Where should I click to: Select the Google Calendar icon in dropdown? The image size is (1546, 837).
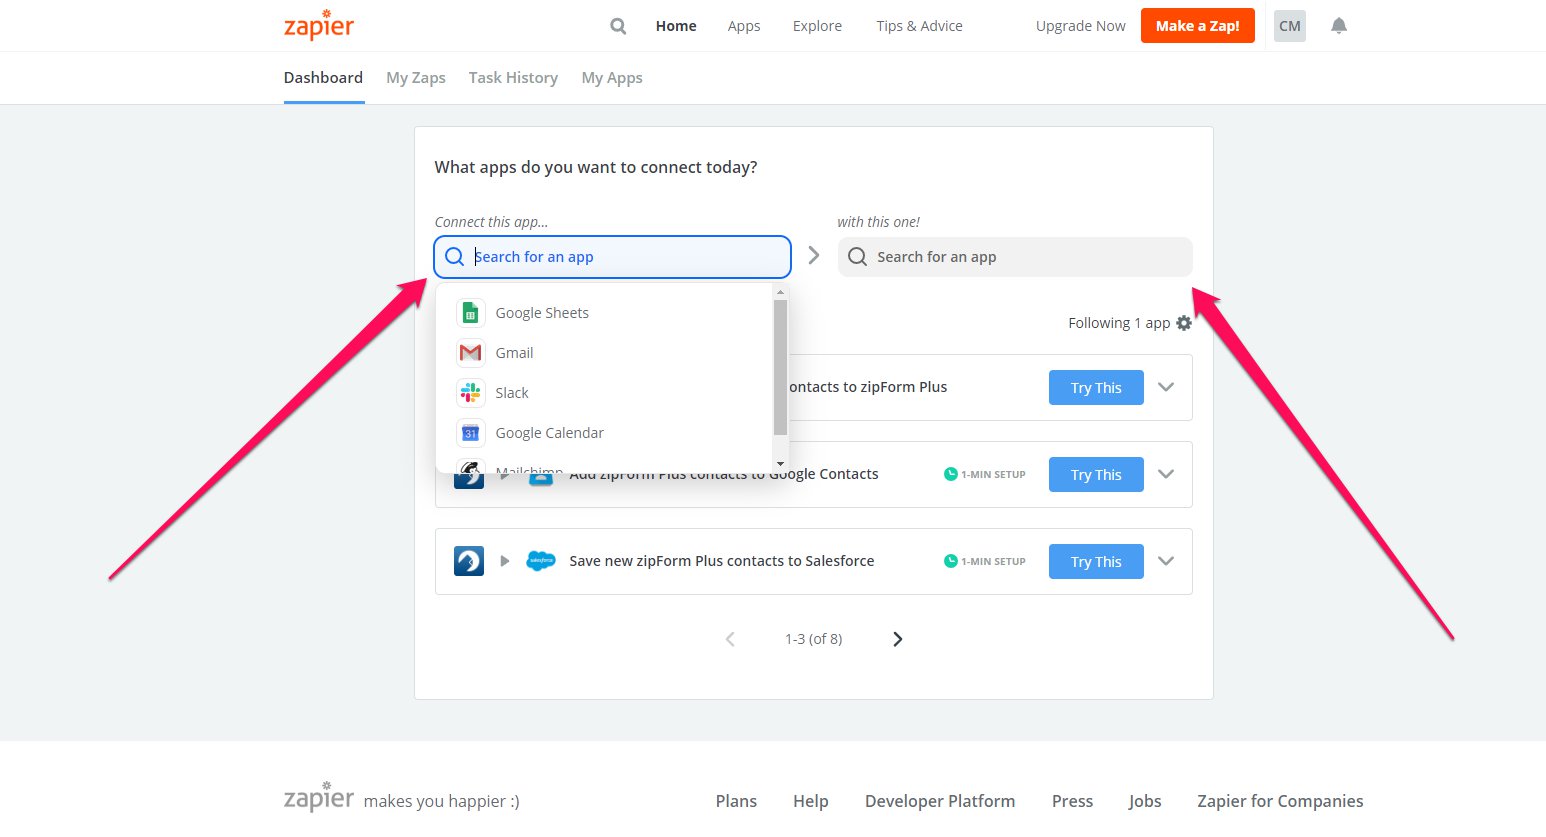(471, 433)
